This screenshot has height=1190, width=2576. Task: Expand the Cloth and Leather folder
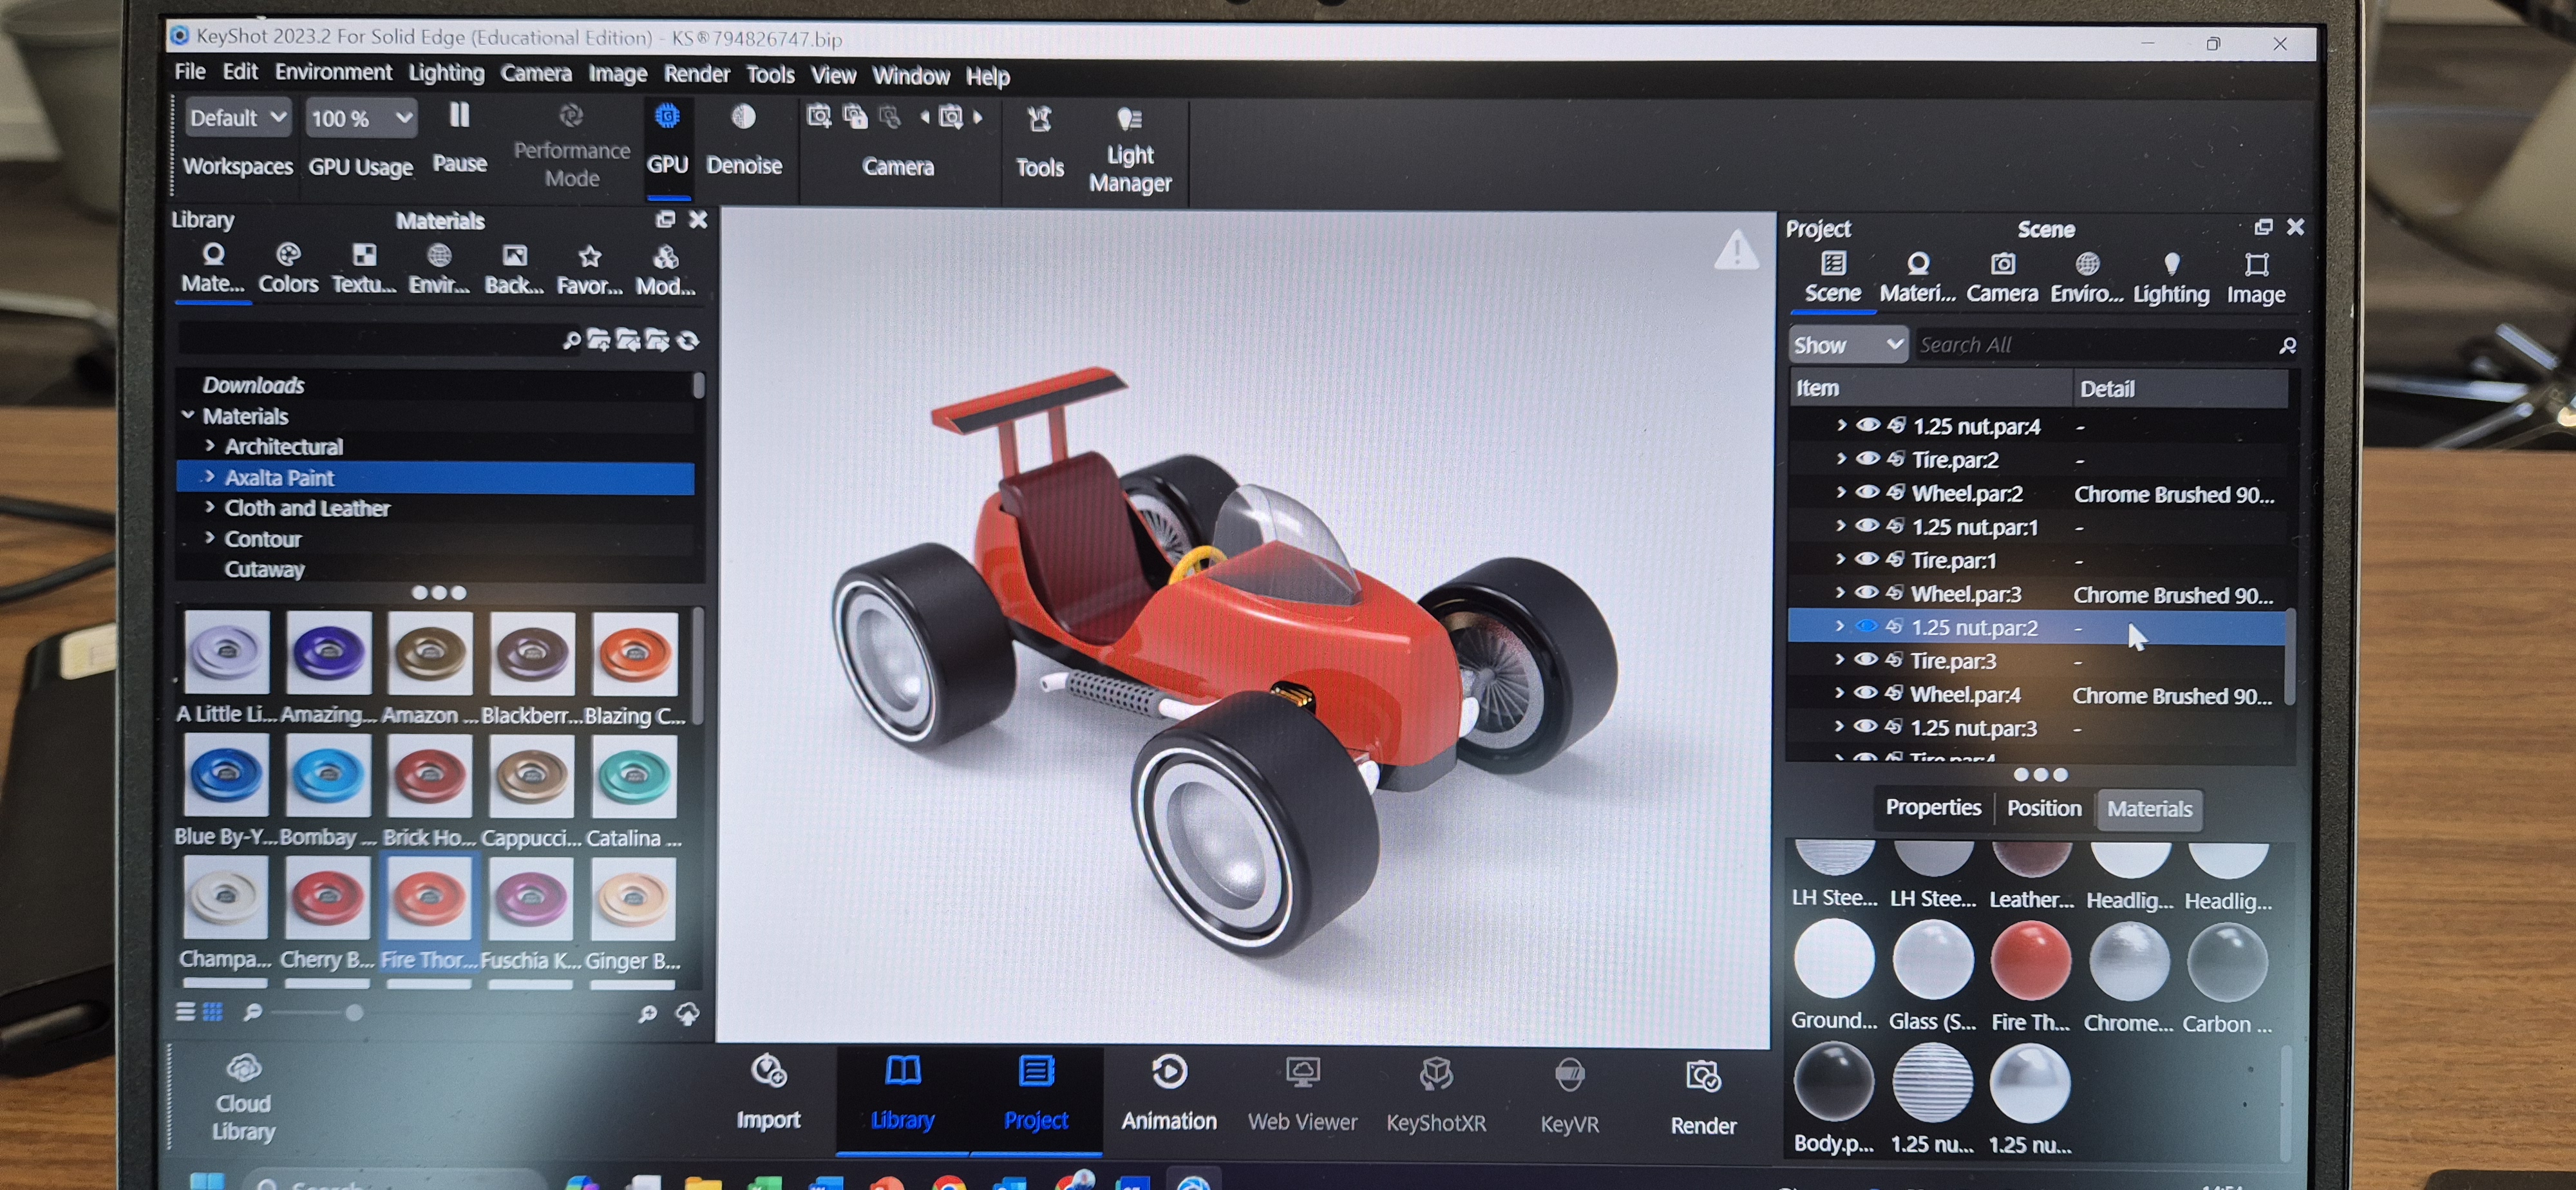coord(210,508)
